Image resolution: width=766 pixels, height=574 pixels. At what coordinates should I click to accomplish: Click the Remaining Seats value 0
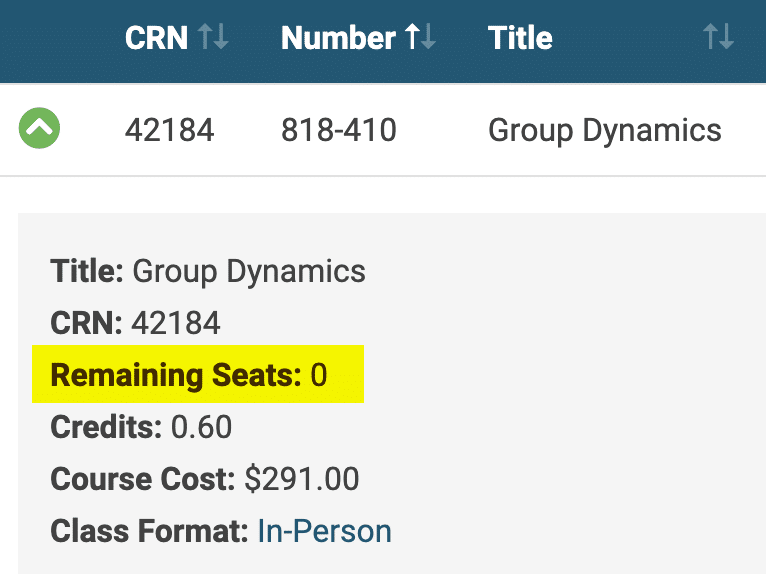click(x=319, y=375)
